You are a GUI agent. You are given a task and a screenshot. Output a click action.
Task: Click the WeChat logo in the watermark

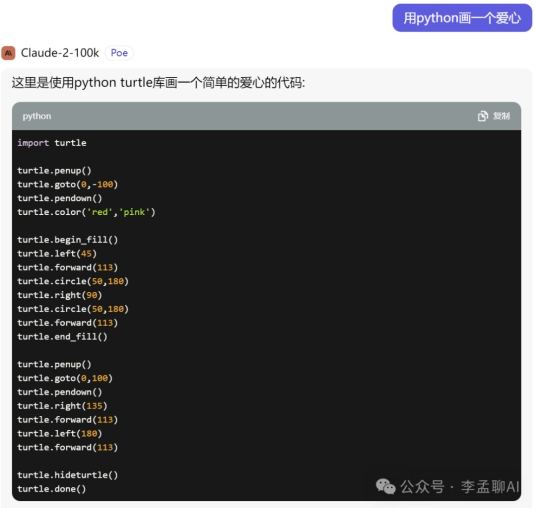pos(386,486)
